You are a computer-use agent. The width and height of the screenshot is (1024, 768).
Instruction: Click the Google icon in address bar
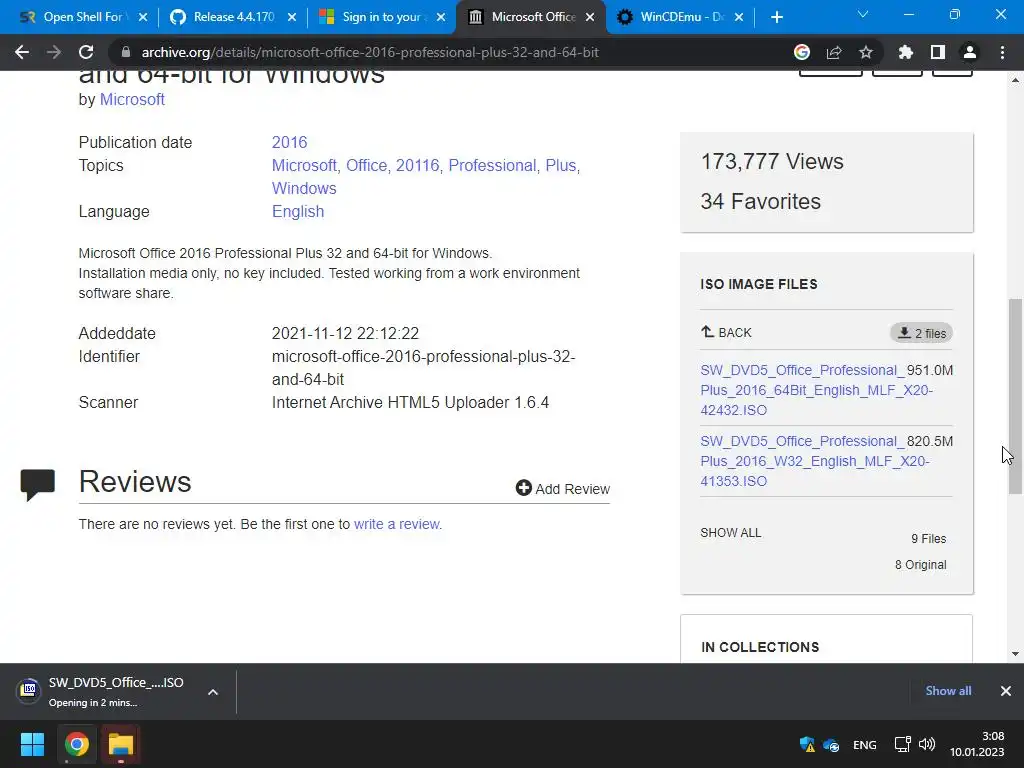point(802,52)
